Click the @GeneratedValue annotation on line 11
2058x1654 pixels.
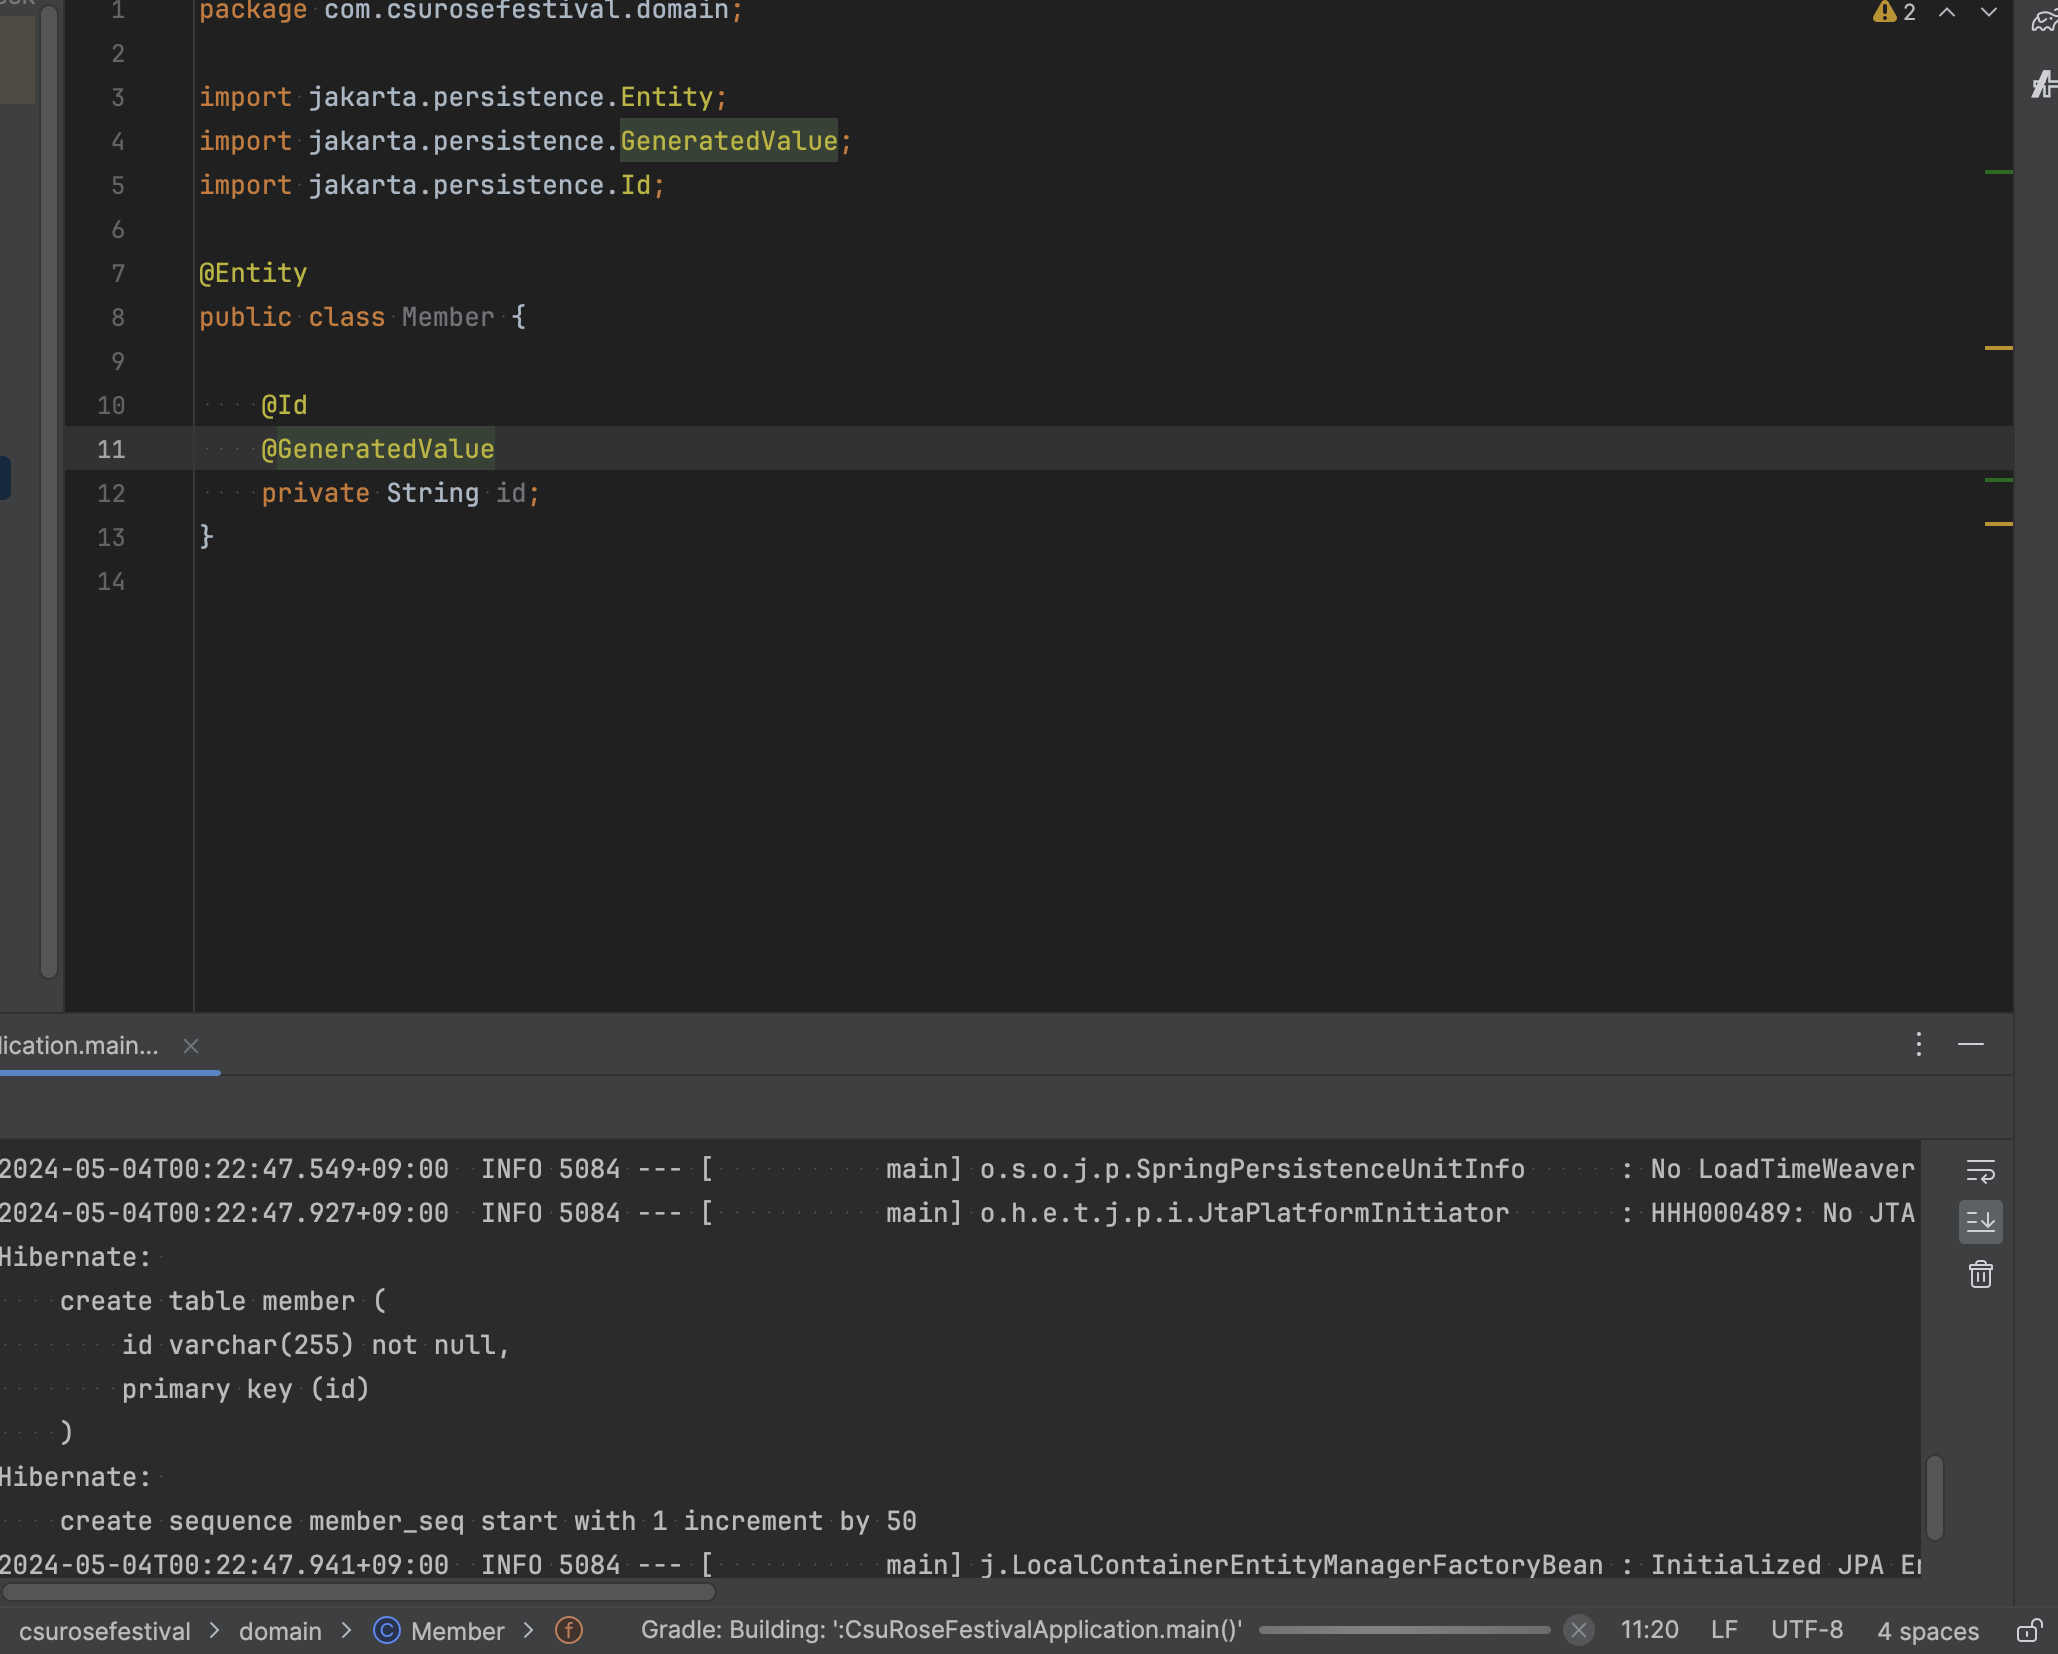pos(378,449)
